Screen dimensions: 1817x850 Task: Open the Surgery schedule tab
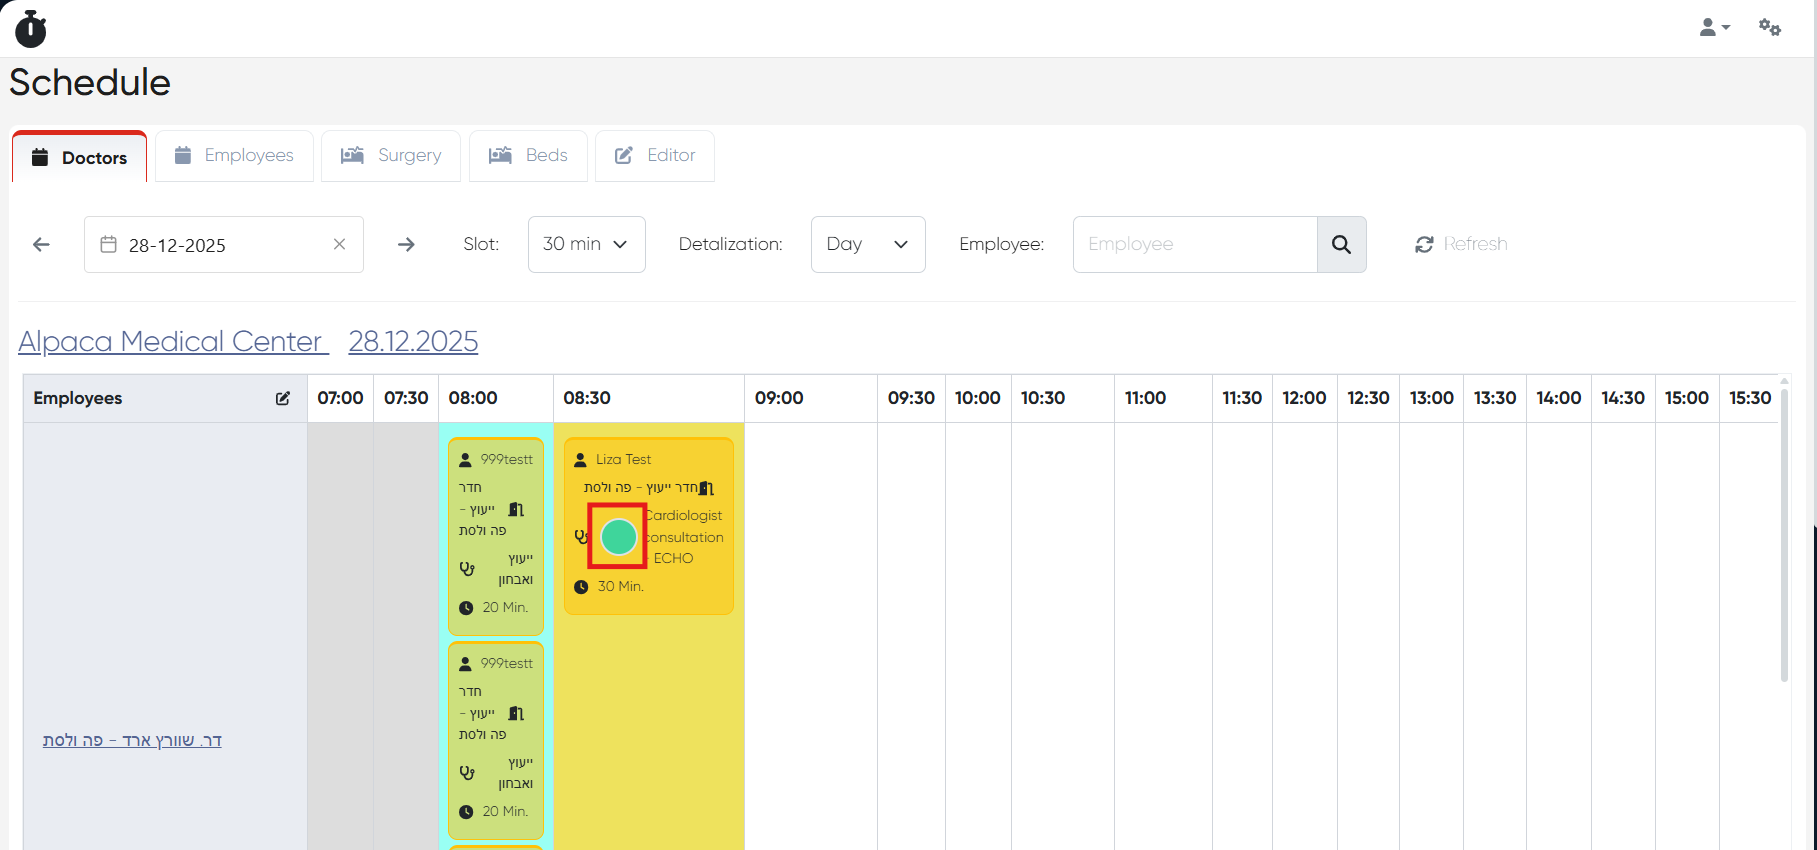point(391,156)
